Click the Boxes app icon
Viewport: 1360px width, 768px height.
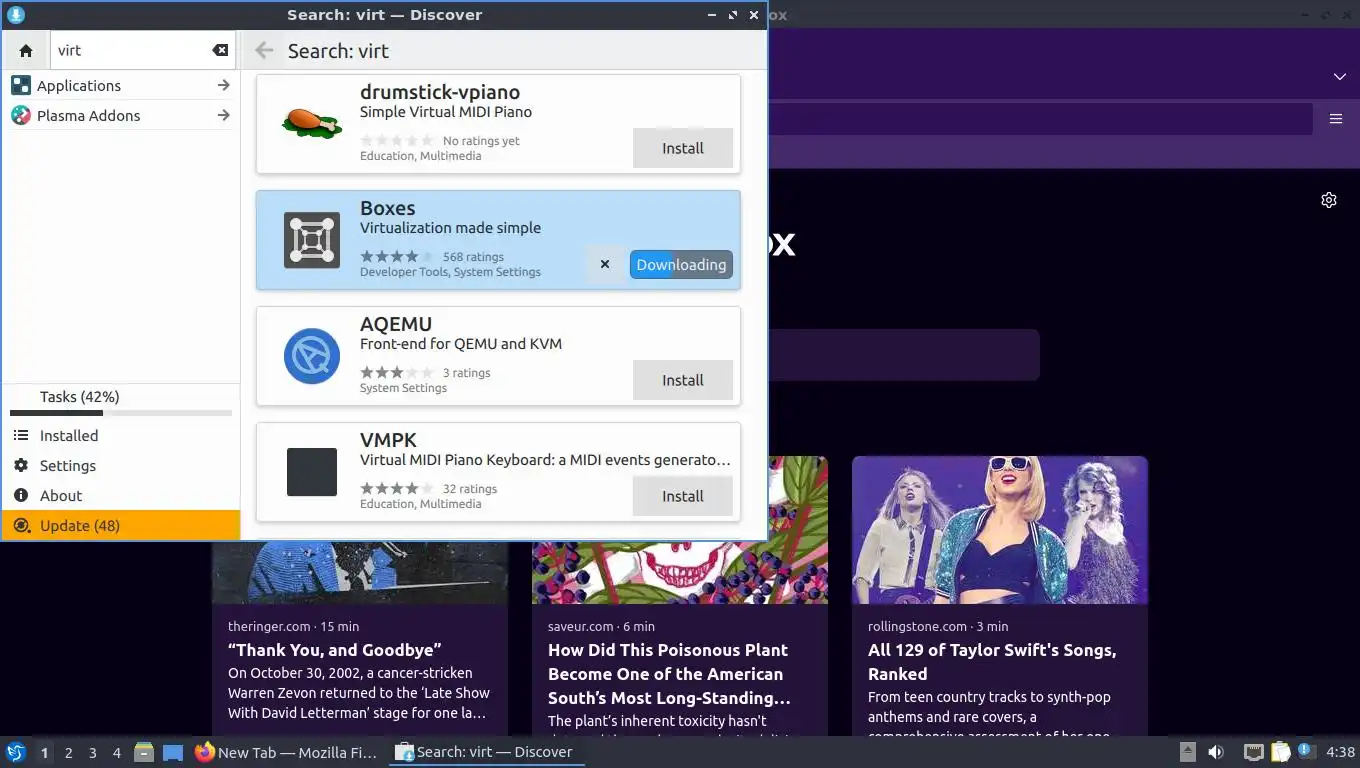point(312,240)
